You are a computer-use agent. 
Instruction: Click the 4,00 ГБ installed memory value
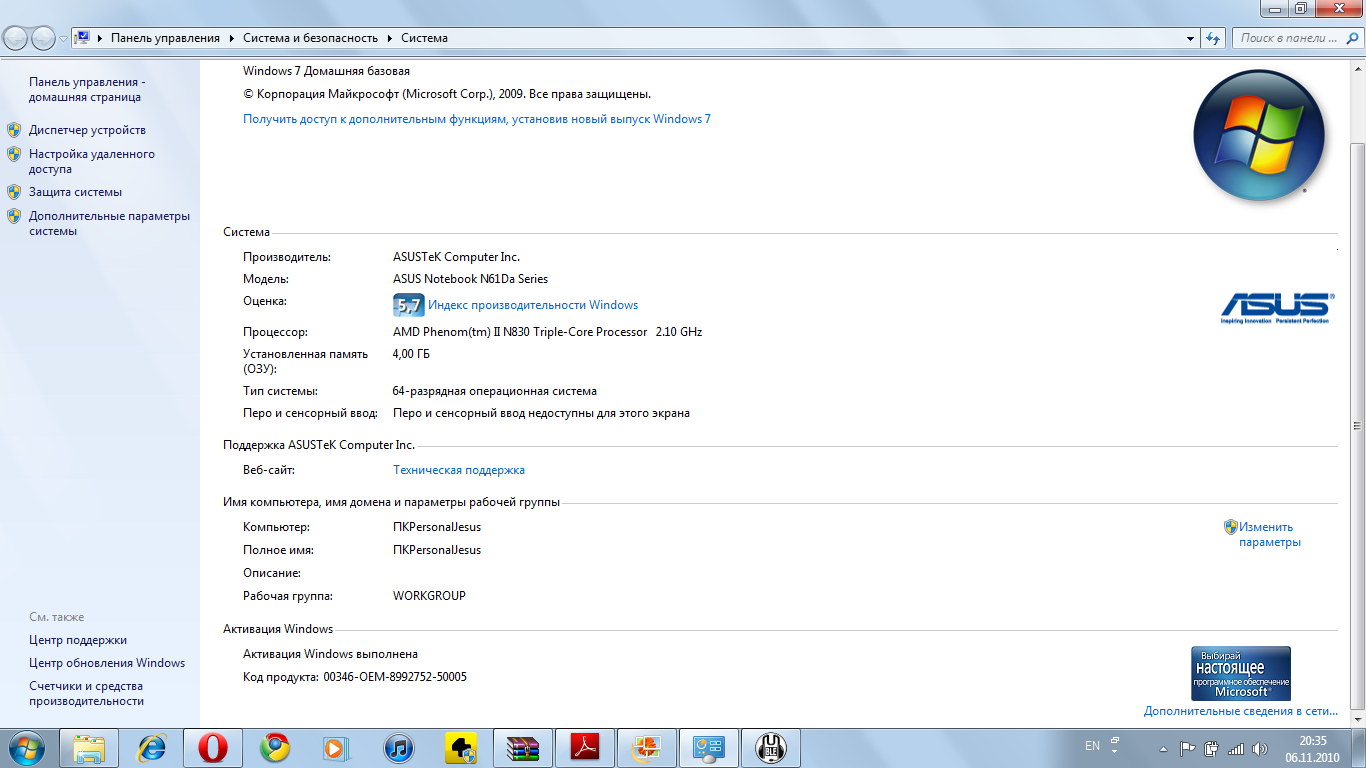pos(412,354)
